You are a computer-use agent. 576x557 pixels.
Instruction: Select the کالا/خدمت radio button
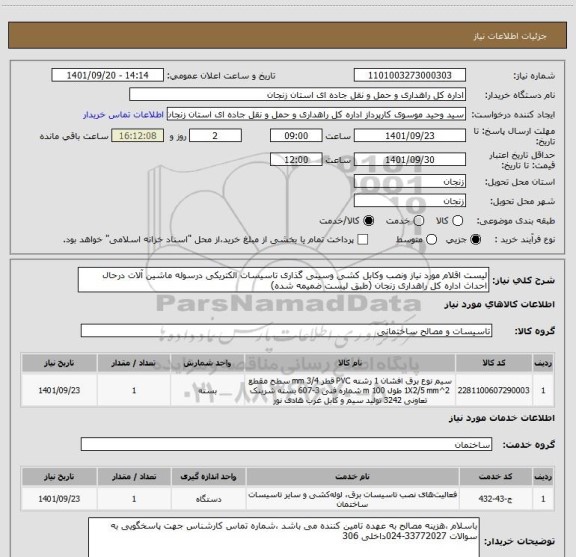point(368,220)
